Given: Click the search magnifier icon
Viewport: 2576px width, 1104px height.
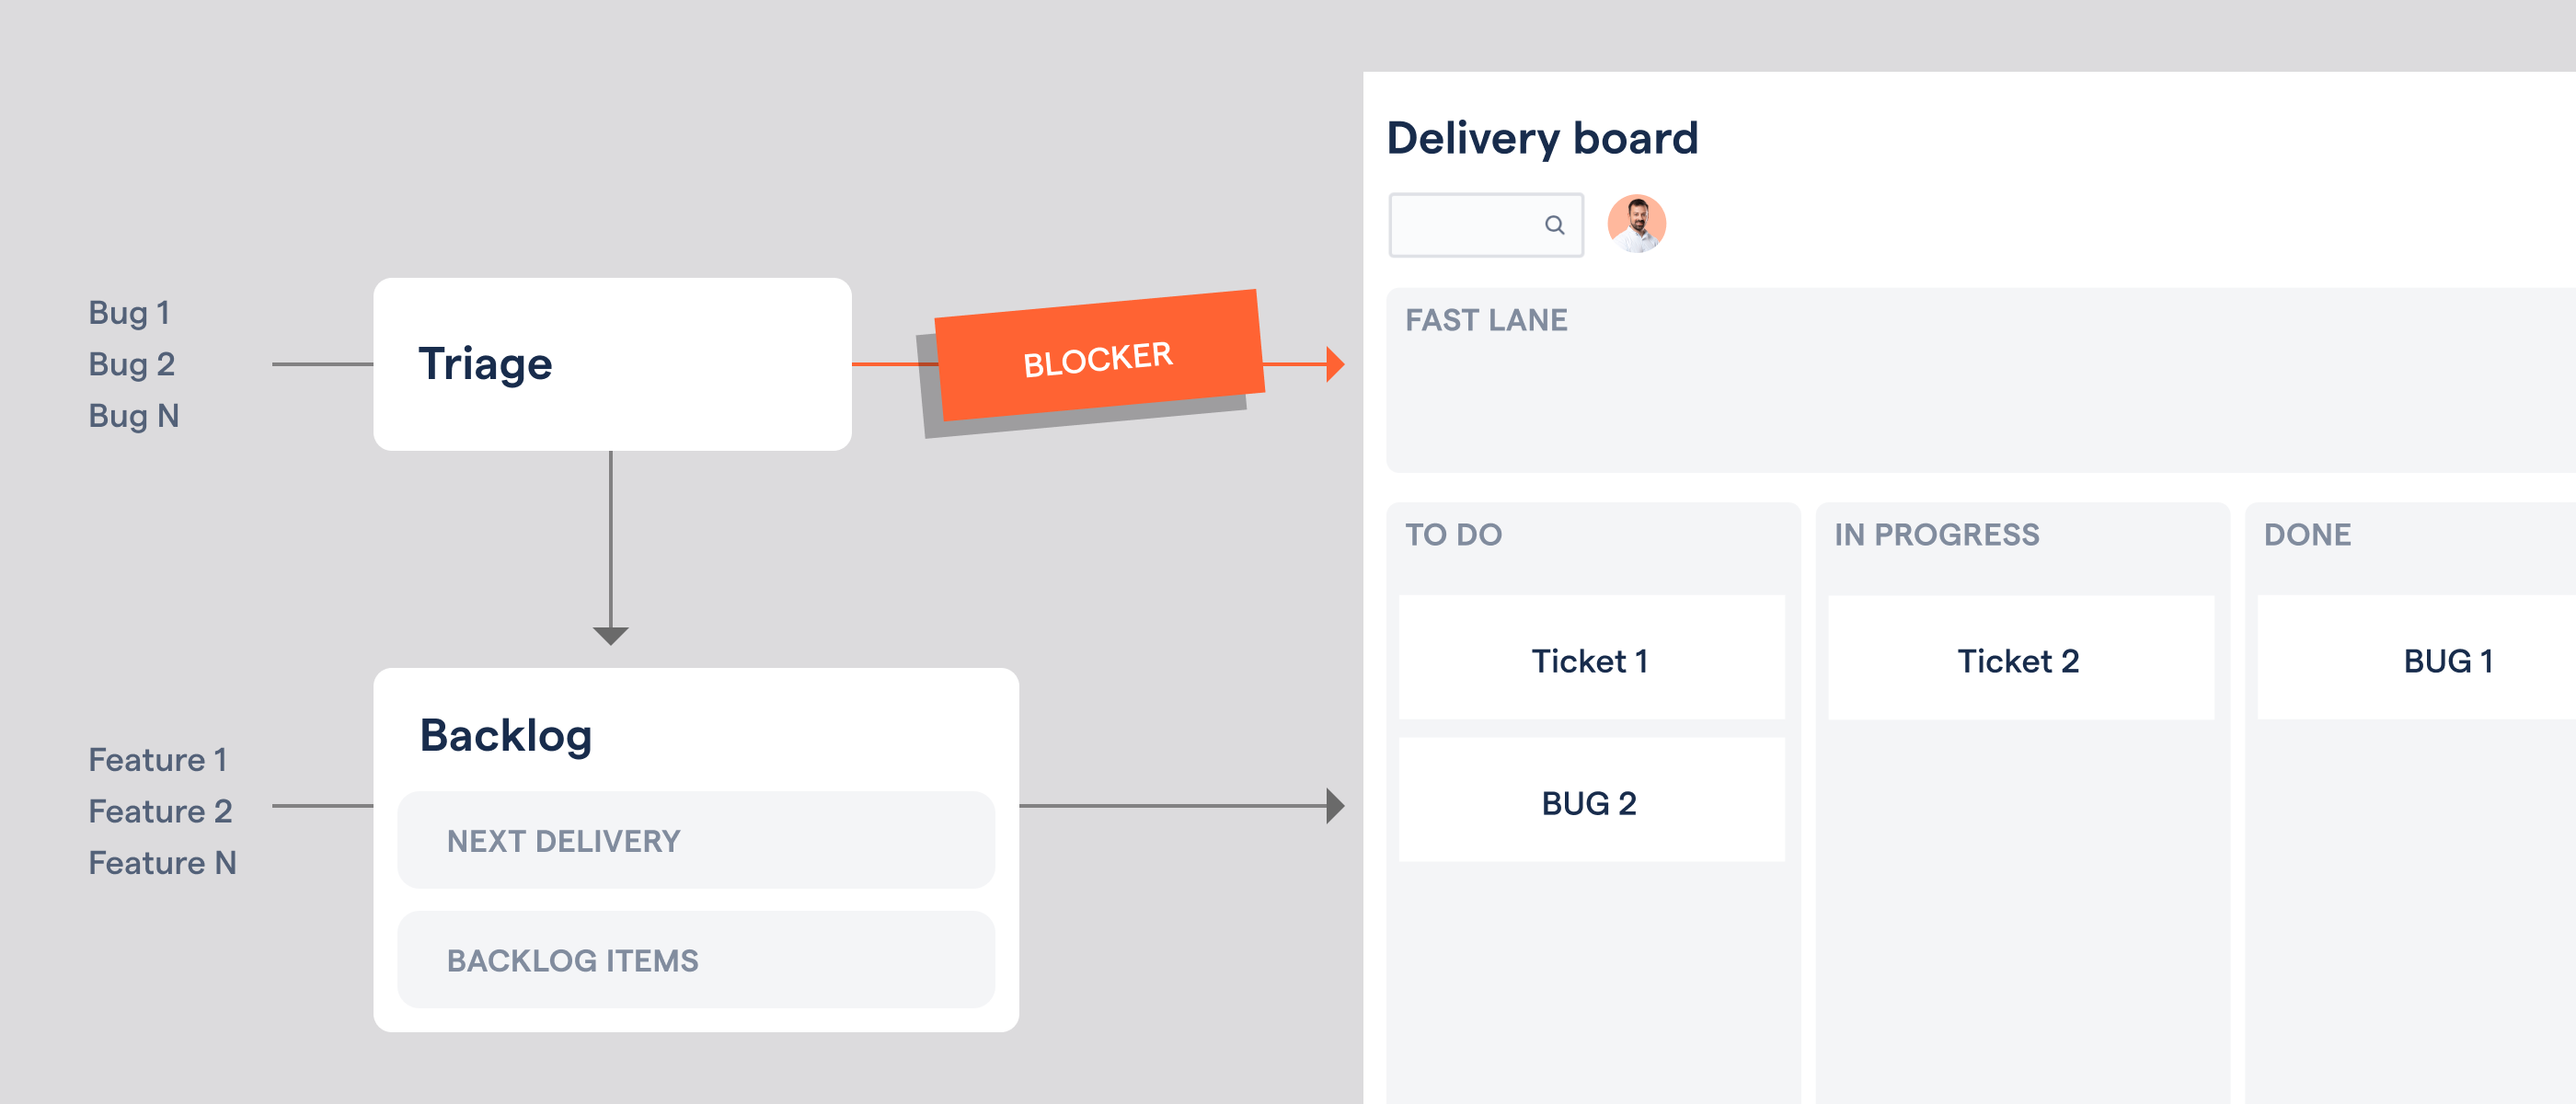Looking at the screenshot, I should 1554,225.
